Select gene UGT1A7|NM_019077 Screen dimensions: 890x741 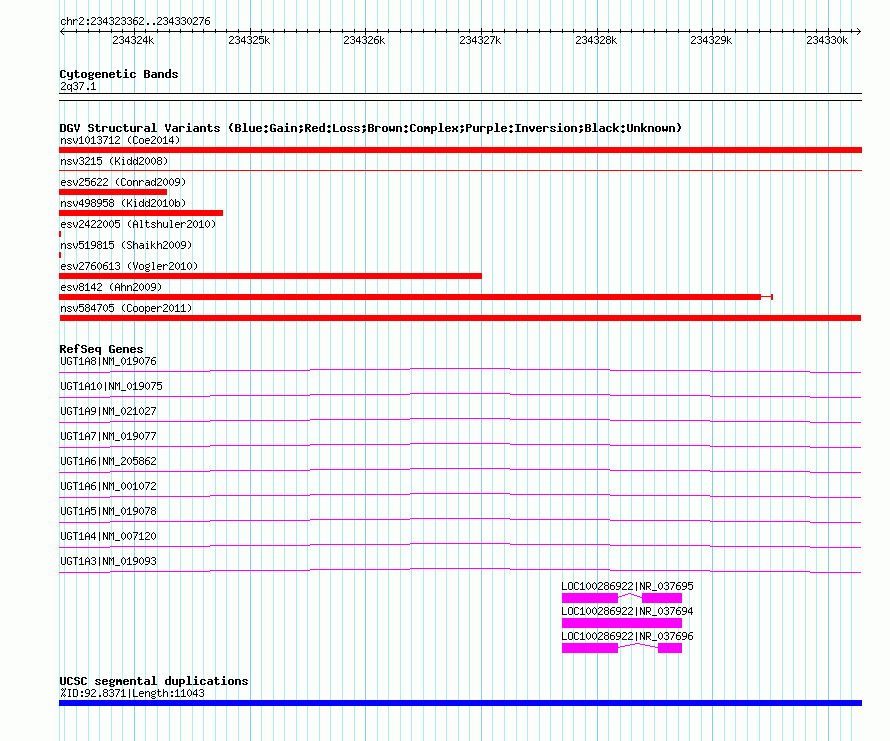click(x=108, y=437)
